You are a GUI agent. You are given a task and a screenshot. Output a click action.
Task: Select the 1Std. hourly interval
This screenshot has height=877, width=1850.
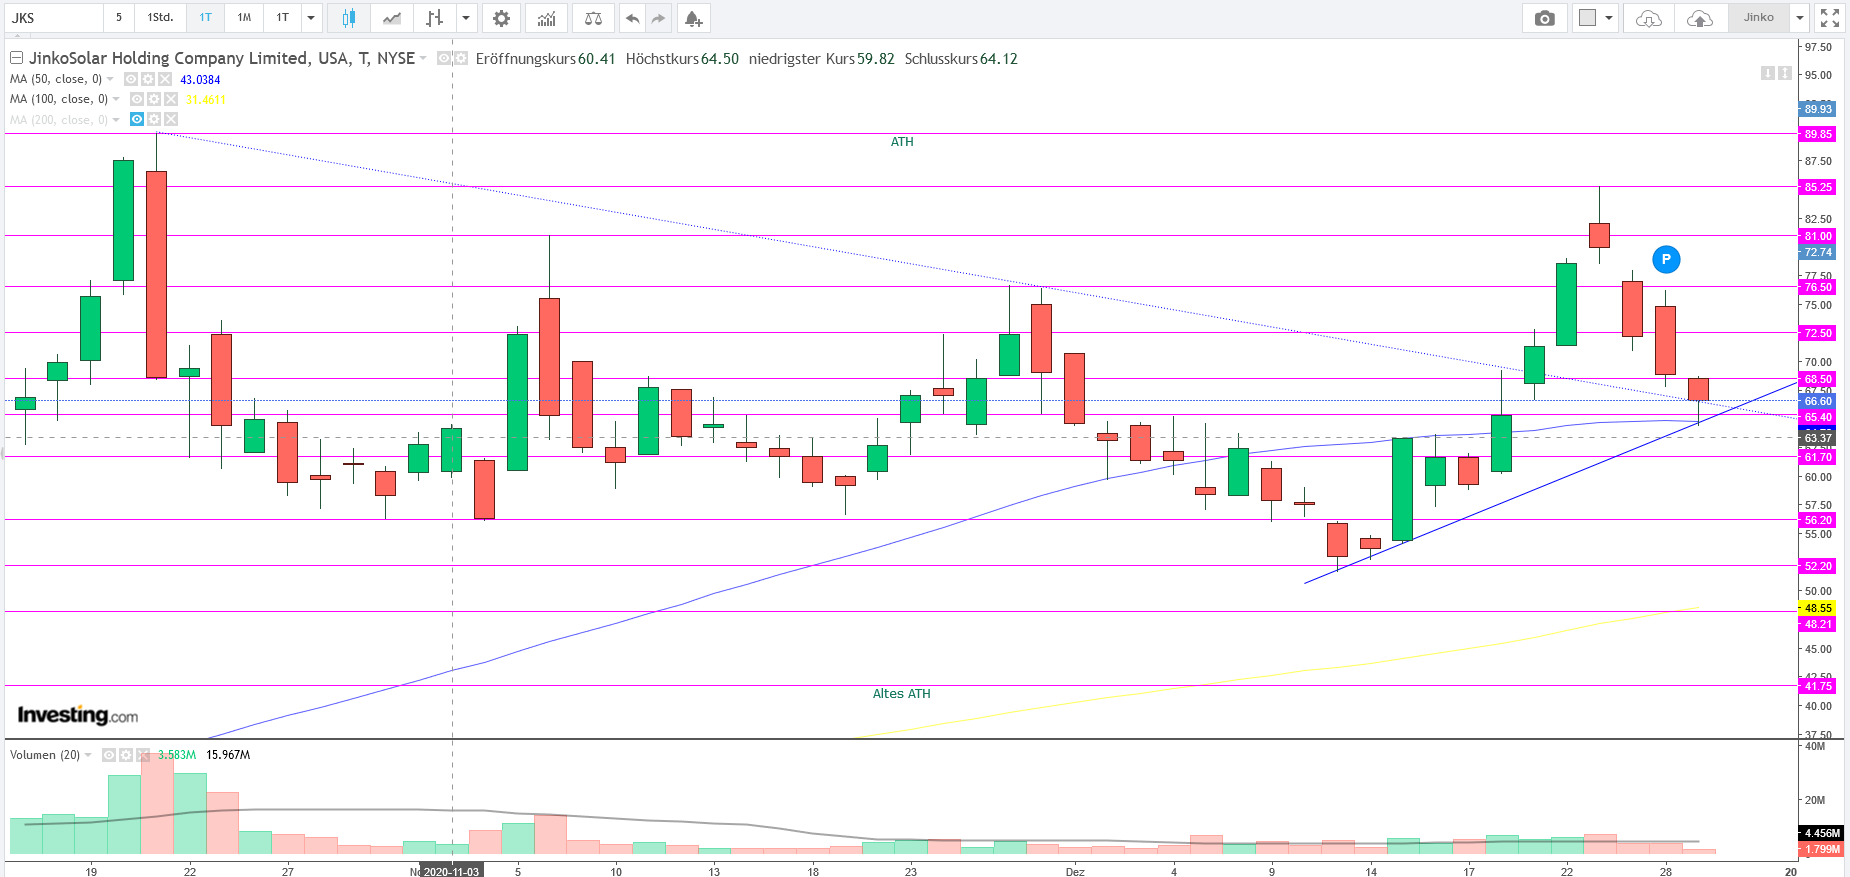(x=161, y=18)
